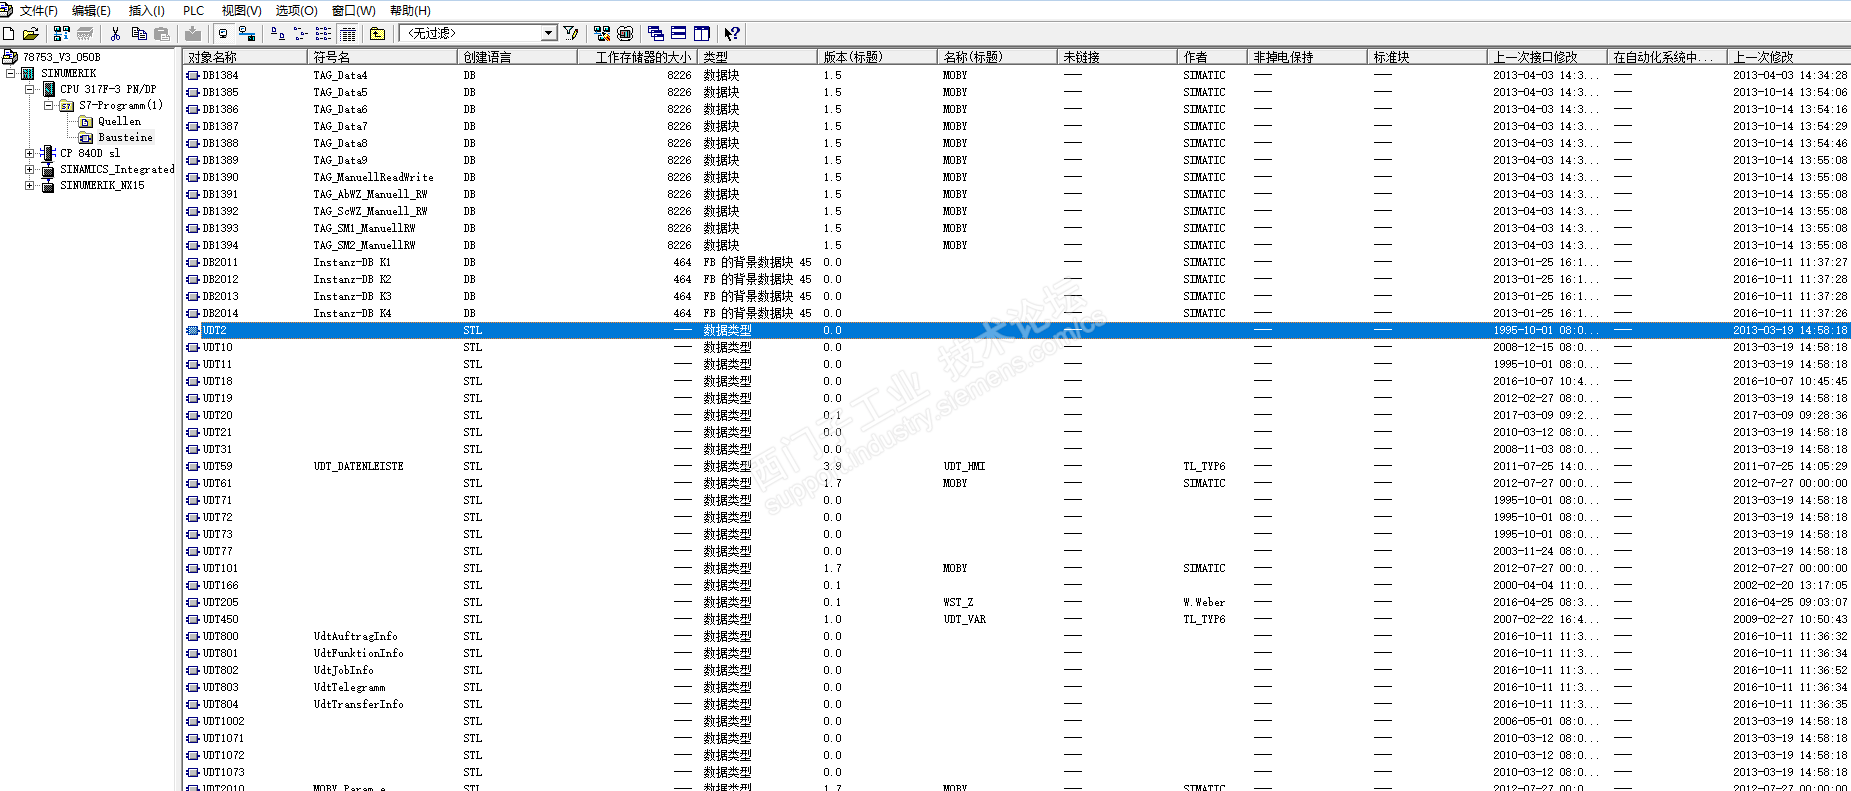The width and height of the screenshot is (1851, 791).
Task: Click the UDT59 data type icon
Action: (x=193, y=466)
